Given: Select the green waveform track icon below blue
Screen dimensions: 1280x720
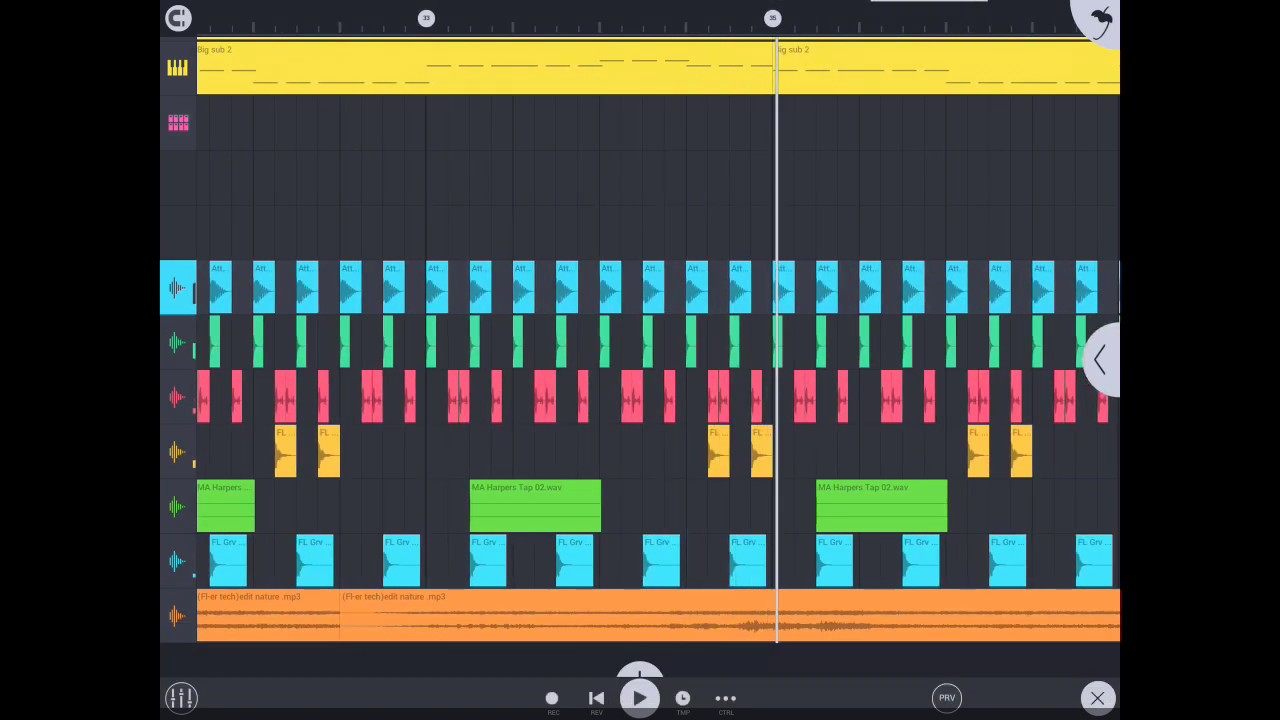Looking at the screenshot, I should [178, 343].
